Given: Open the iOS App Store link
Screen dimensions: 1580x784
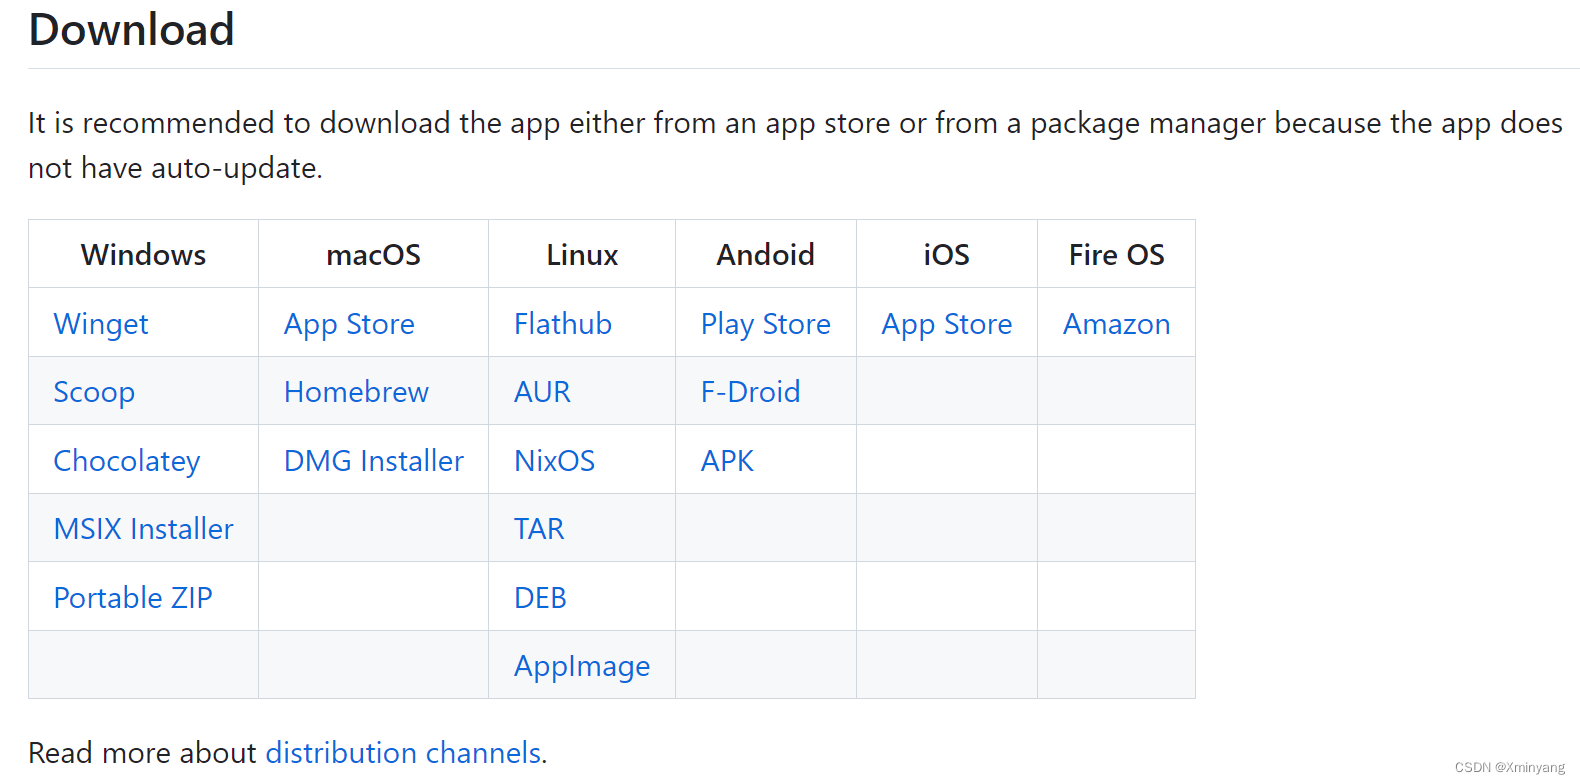Looking at the screenshot, I should (x=947, y=324).
